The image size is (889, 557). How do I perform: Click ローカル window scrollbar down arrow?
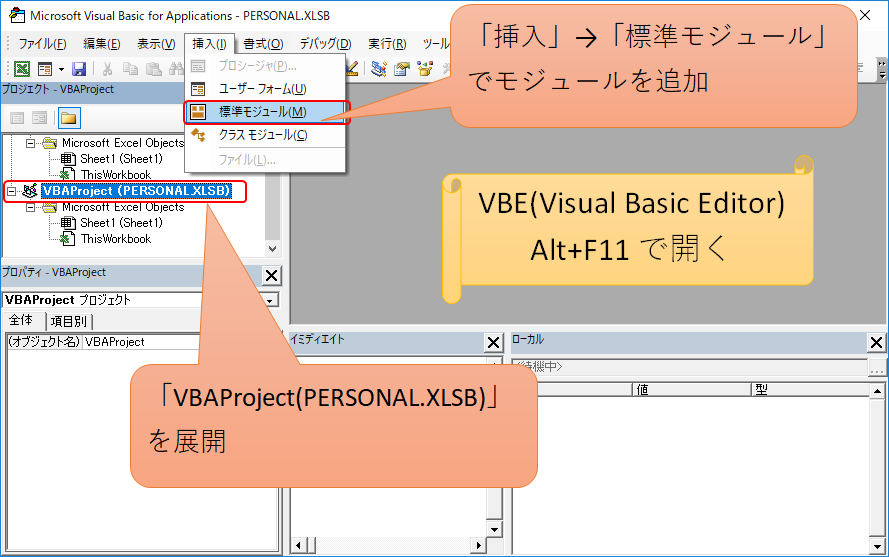pyautogui.click(x=877, y=546)
